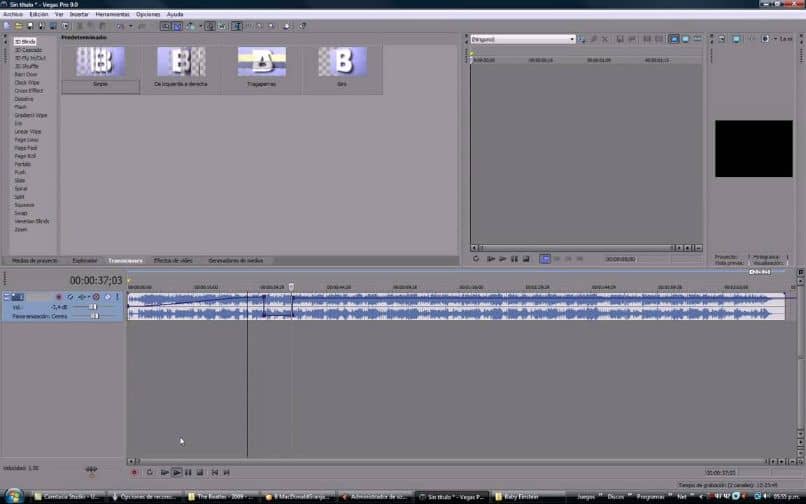Toggle Ignore Event Grouping
This screenshot has width=806, height=504.
click(222, 26)
